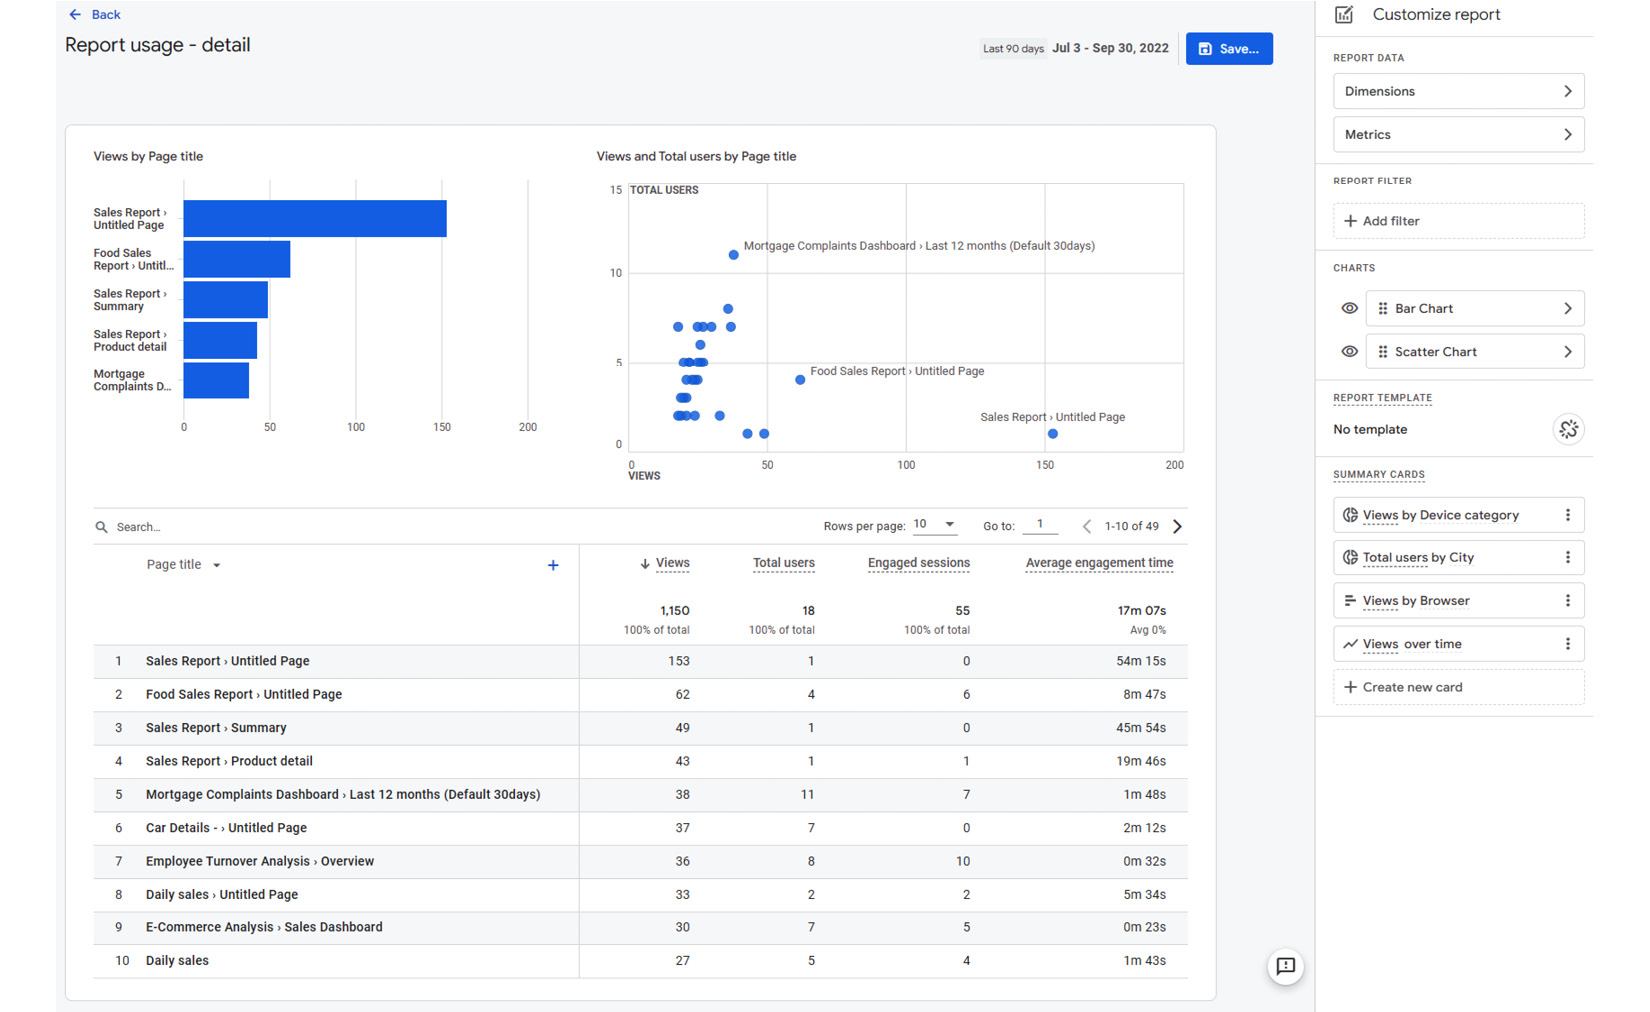1650x1012 pixels.
Task: Open options menu for Views by Device category
Action: (1567, 515)
